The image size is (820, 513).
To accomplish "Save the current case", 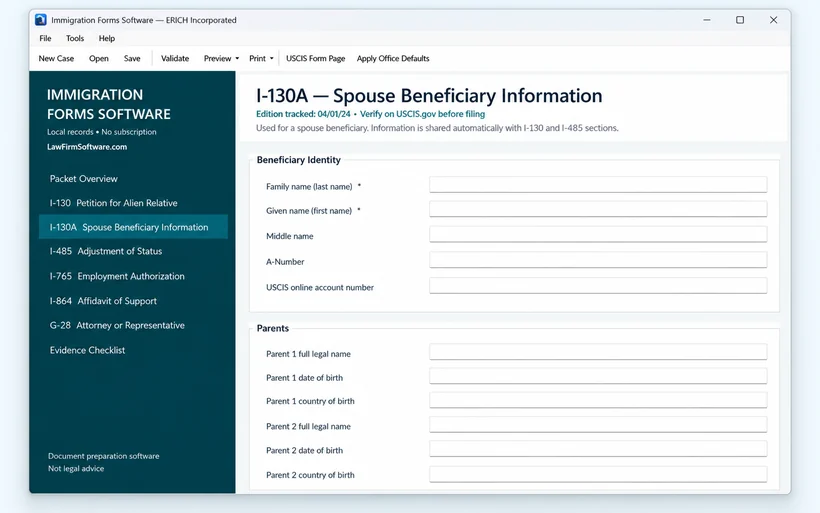I will click(x=132, y=59).
